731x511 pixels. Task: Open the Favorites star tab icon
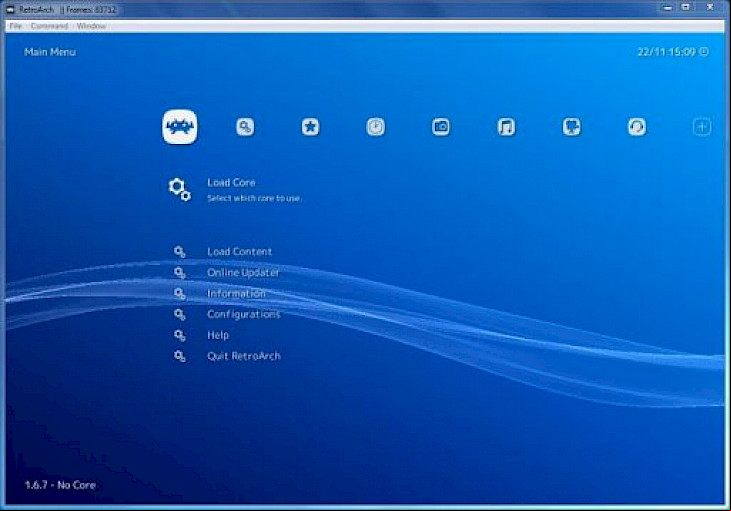310,127
